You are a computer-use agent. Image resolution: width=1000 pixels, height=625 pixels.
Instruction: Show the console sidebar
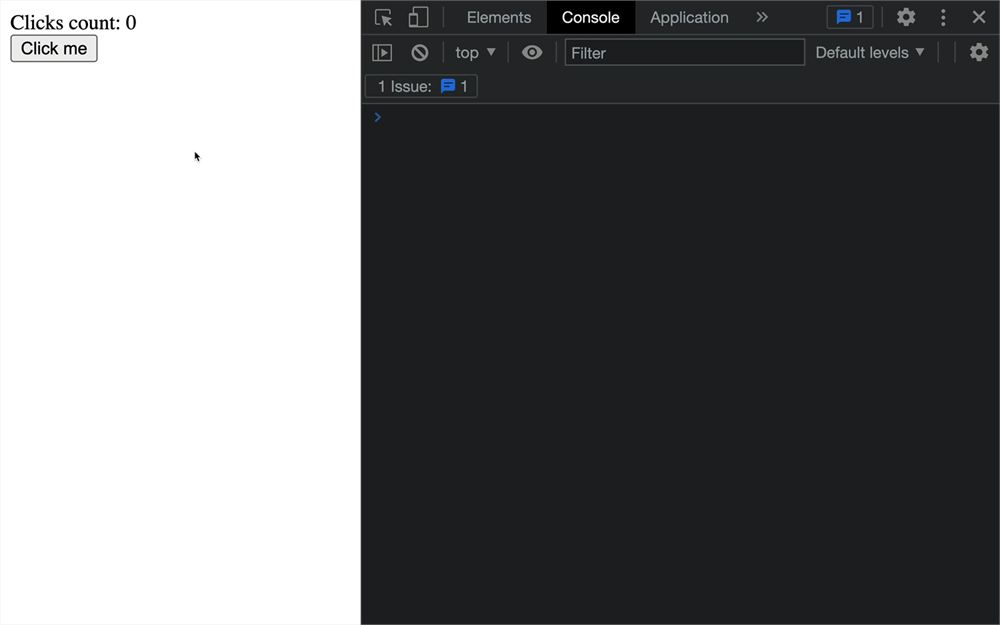381,52
